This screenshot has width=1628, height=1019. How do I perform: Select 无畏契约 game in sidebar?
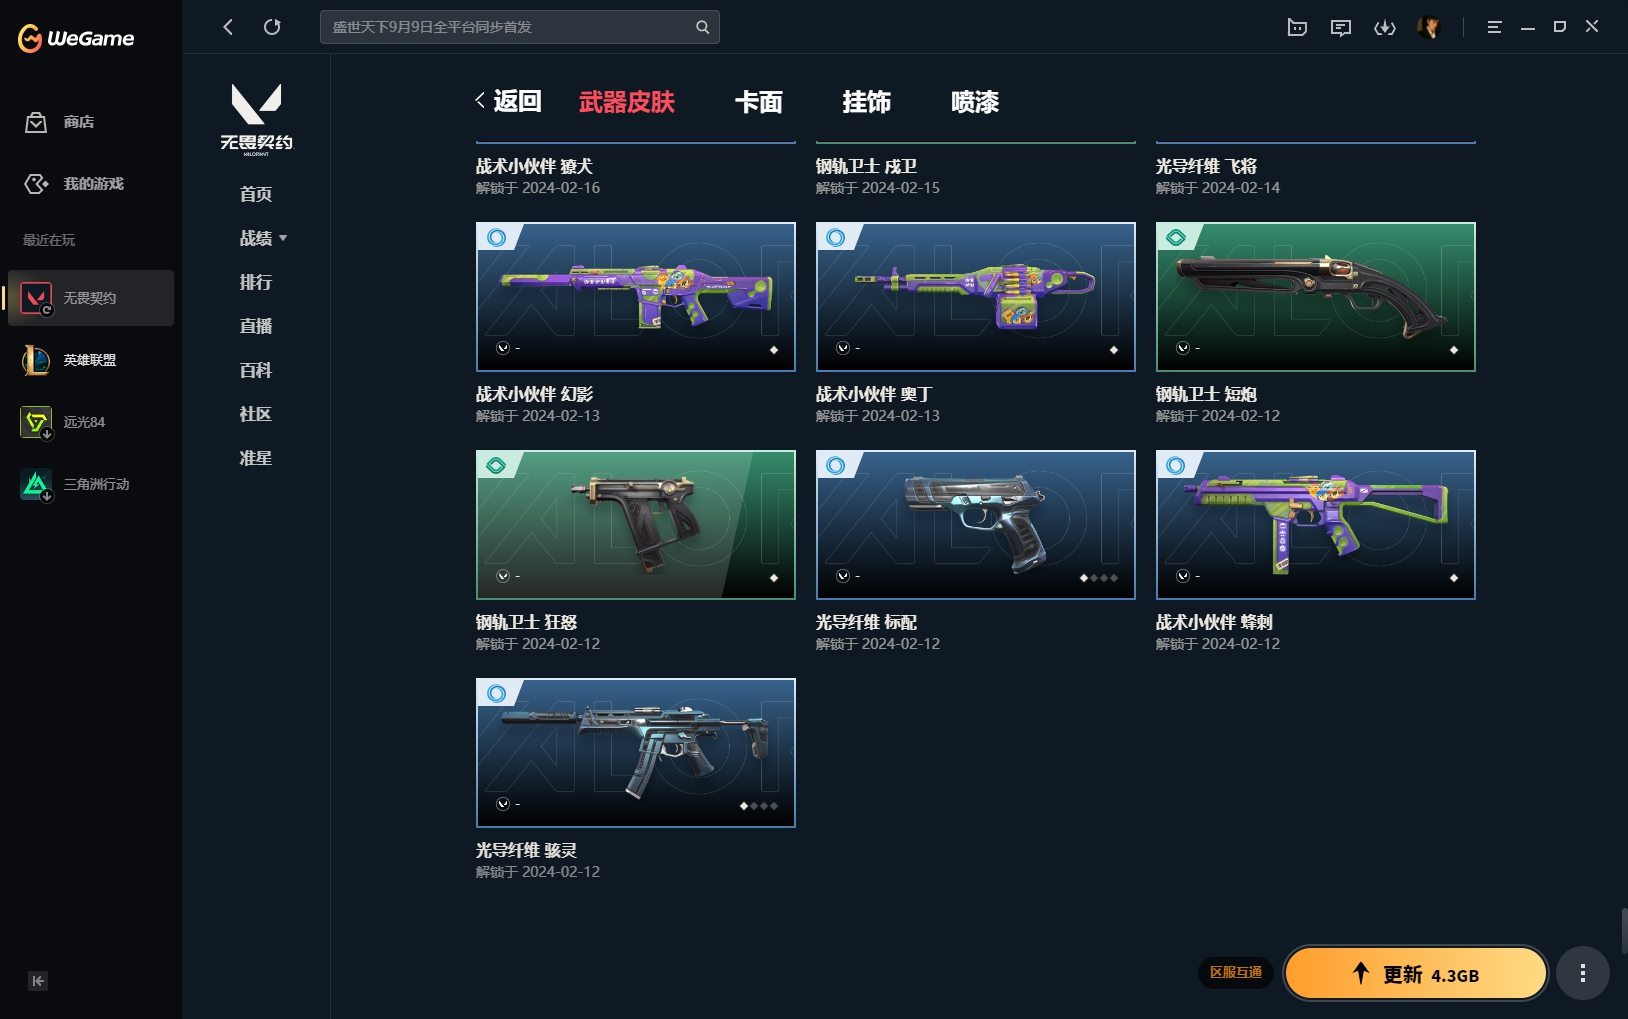[x=91, y=298]
